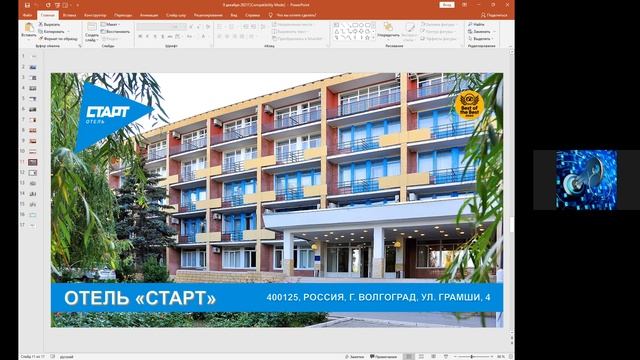Open the Select (Выделить) dropdown
Viewport: 640px width, 360px height.
pyautogui.click(x=480, y=38)
